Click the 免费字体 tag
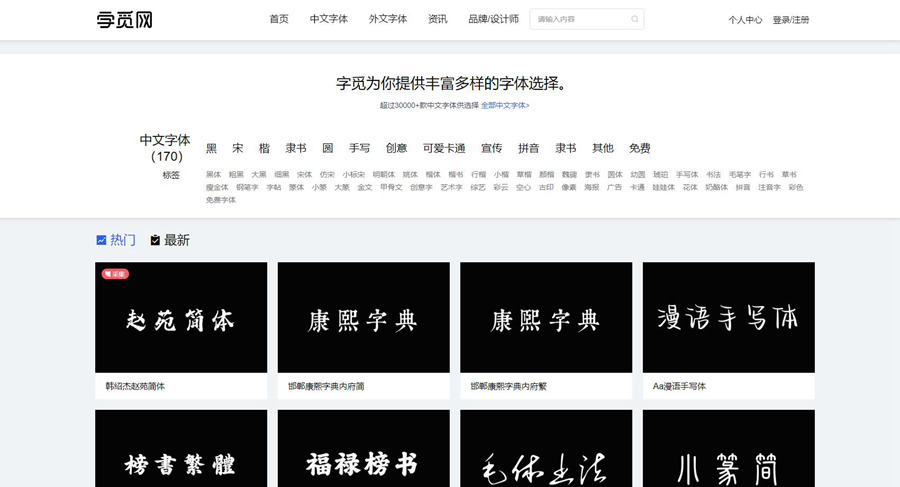 click(x=221, y=200)
